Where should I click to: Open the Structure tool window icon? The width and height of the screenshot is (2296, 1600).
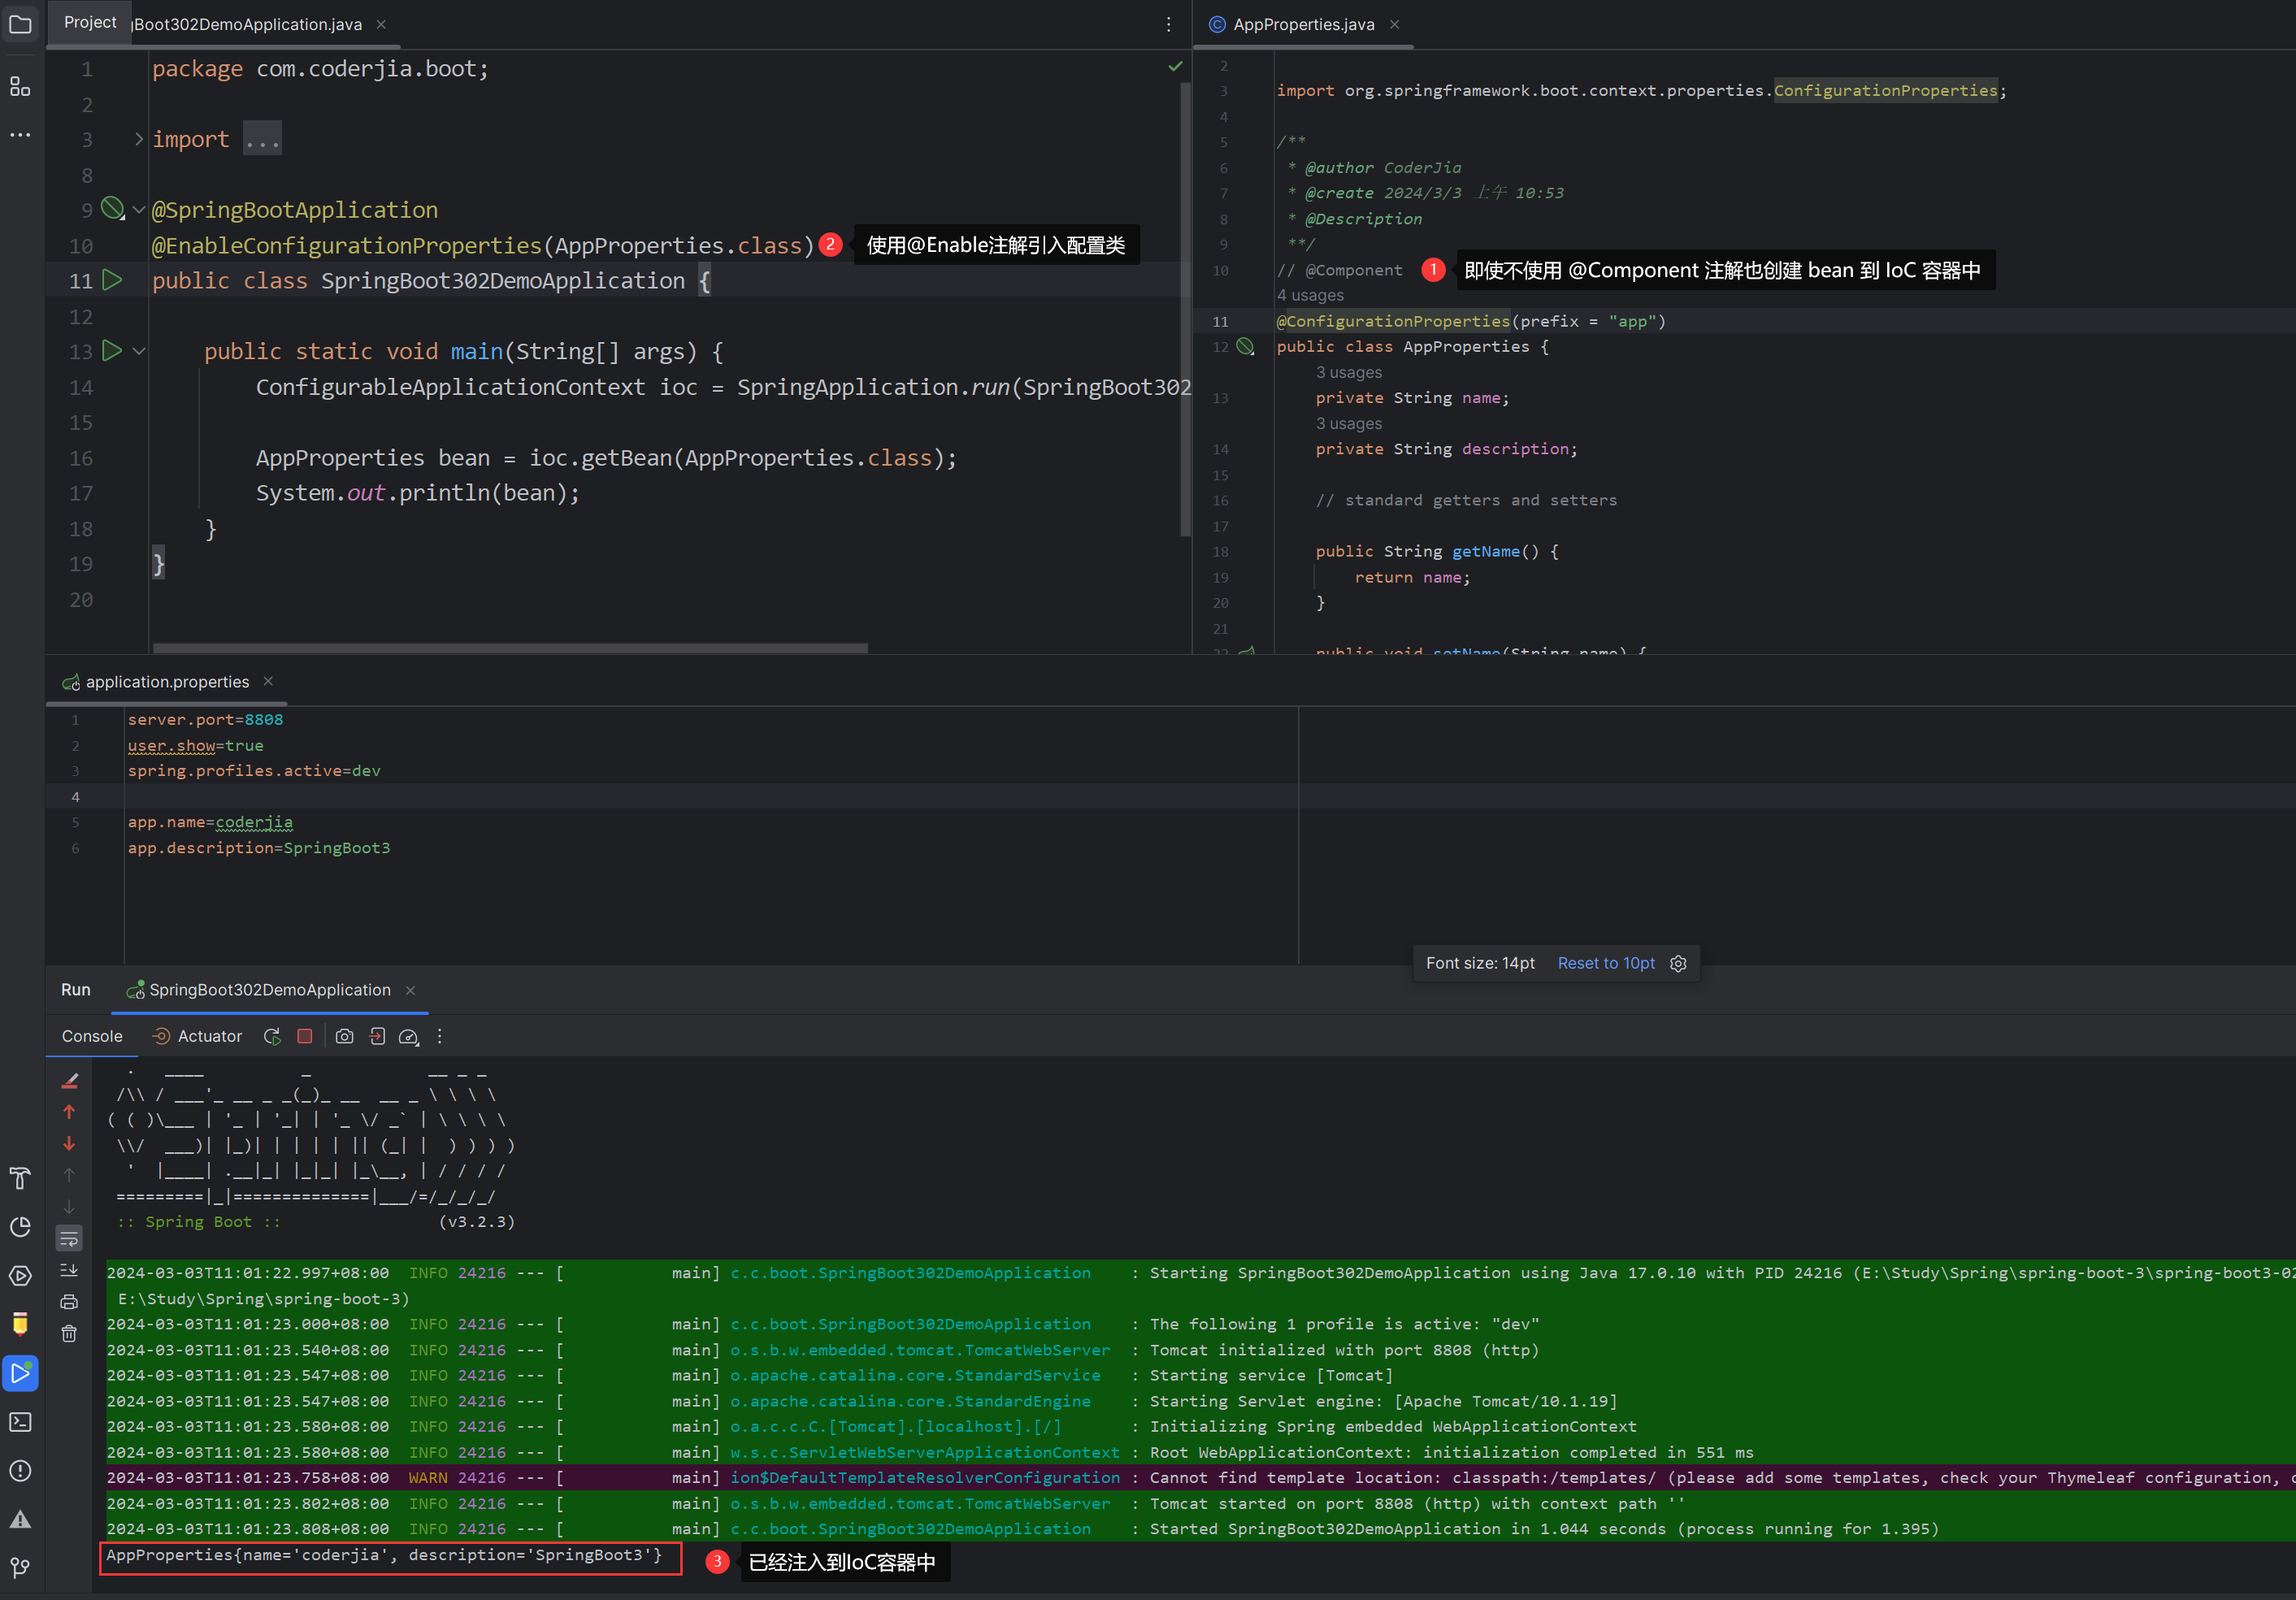(x=20, y=87)
